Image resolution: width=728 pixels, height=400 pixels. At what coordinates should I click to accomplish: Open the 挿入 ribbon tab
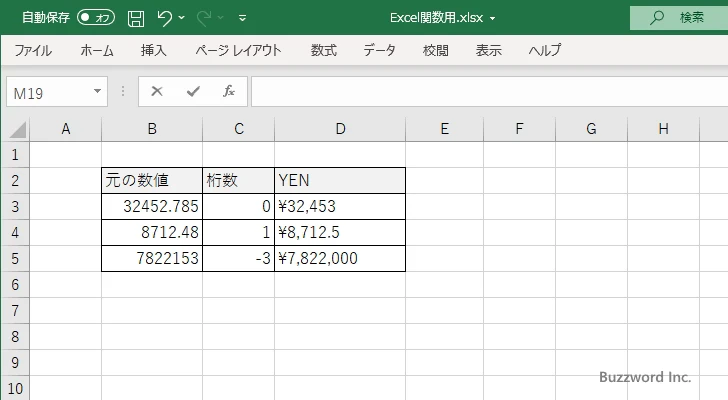tap(153, 50)
